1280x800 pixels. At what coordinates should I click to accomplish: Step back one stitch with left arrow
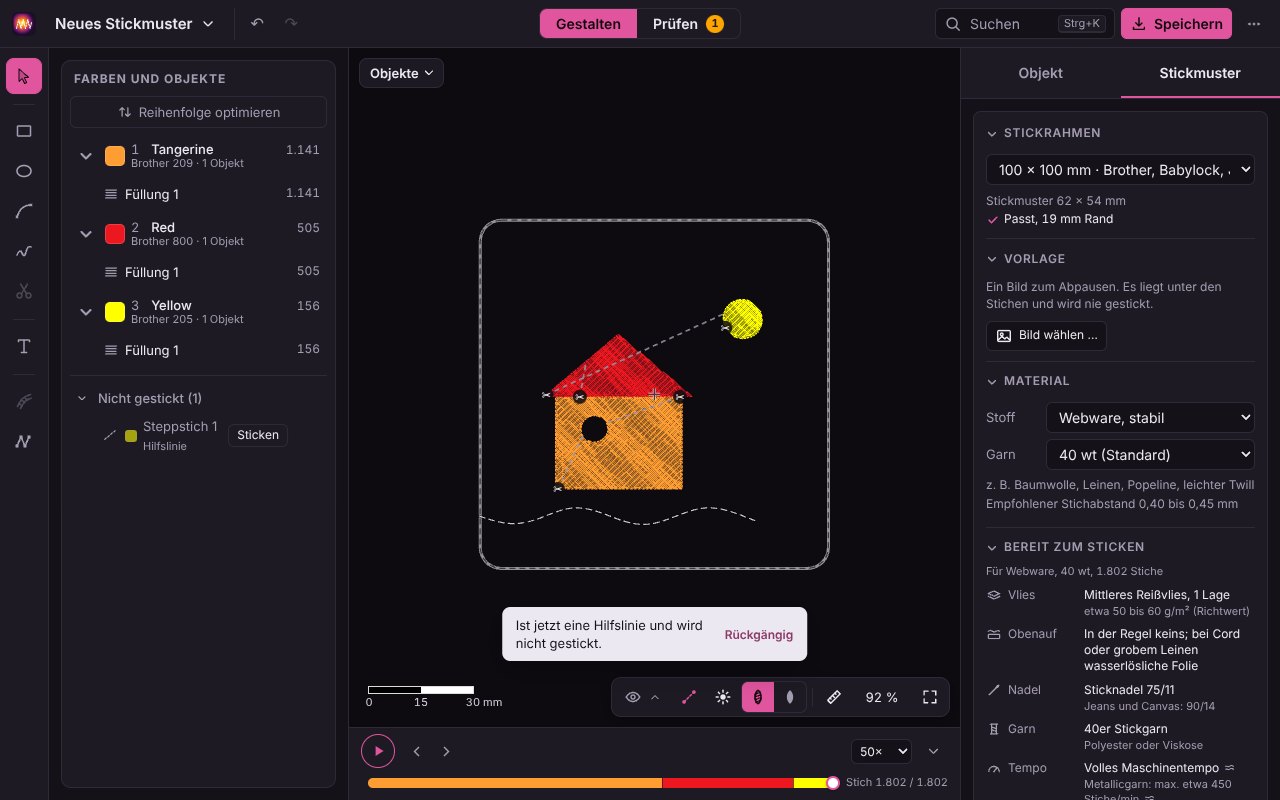(417, 751)
